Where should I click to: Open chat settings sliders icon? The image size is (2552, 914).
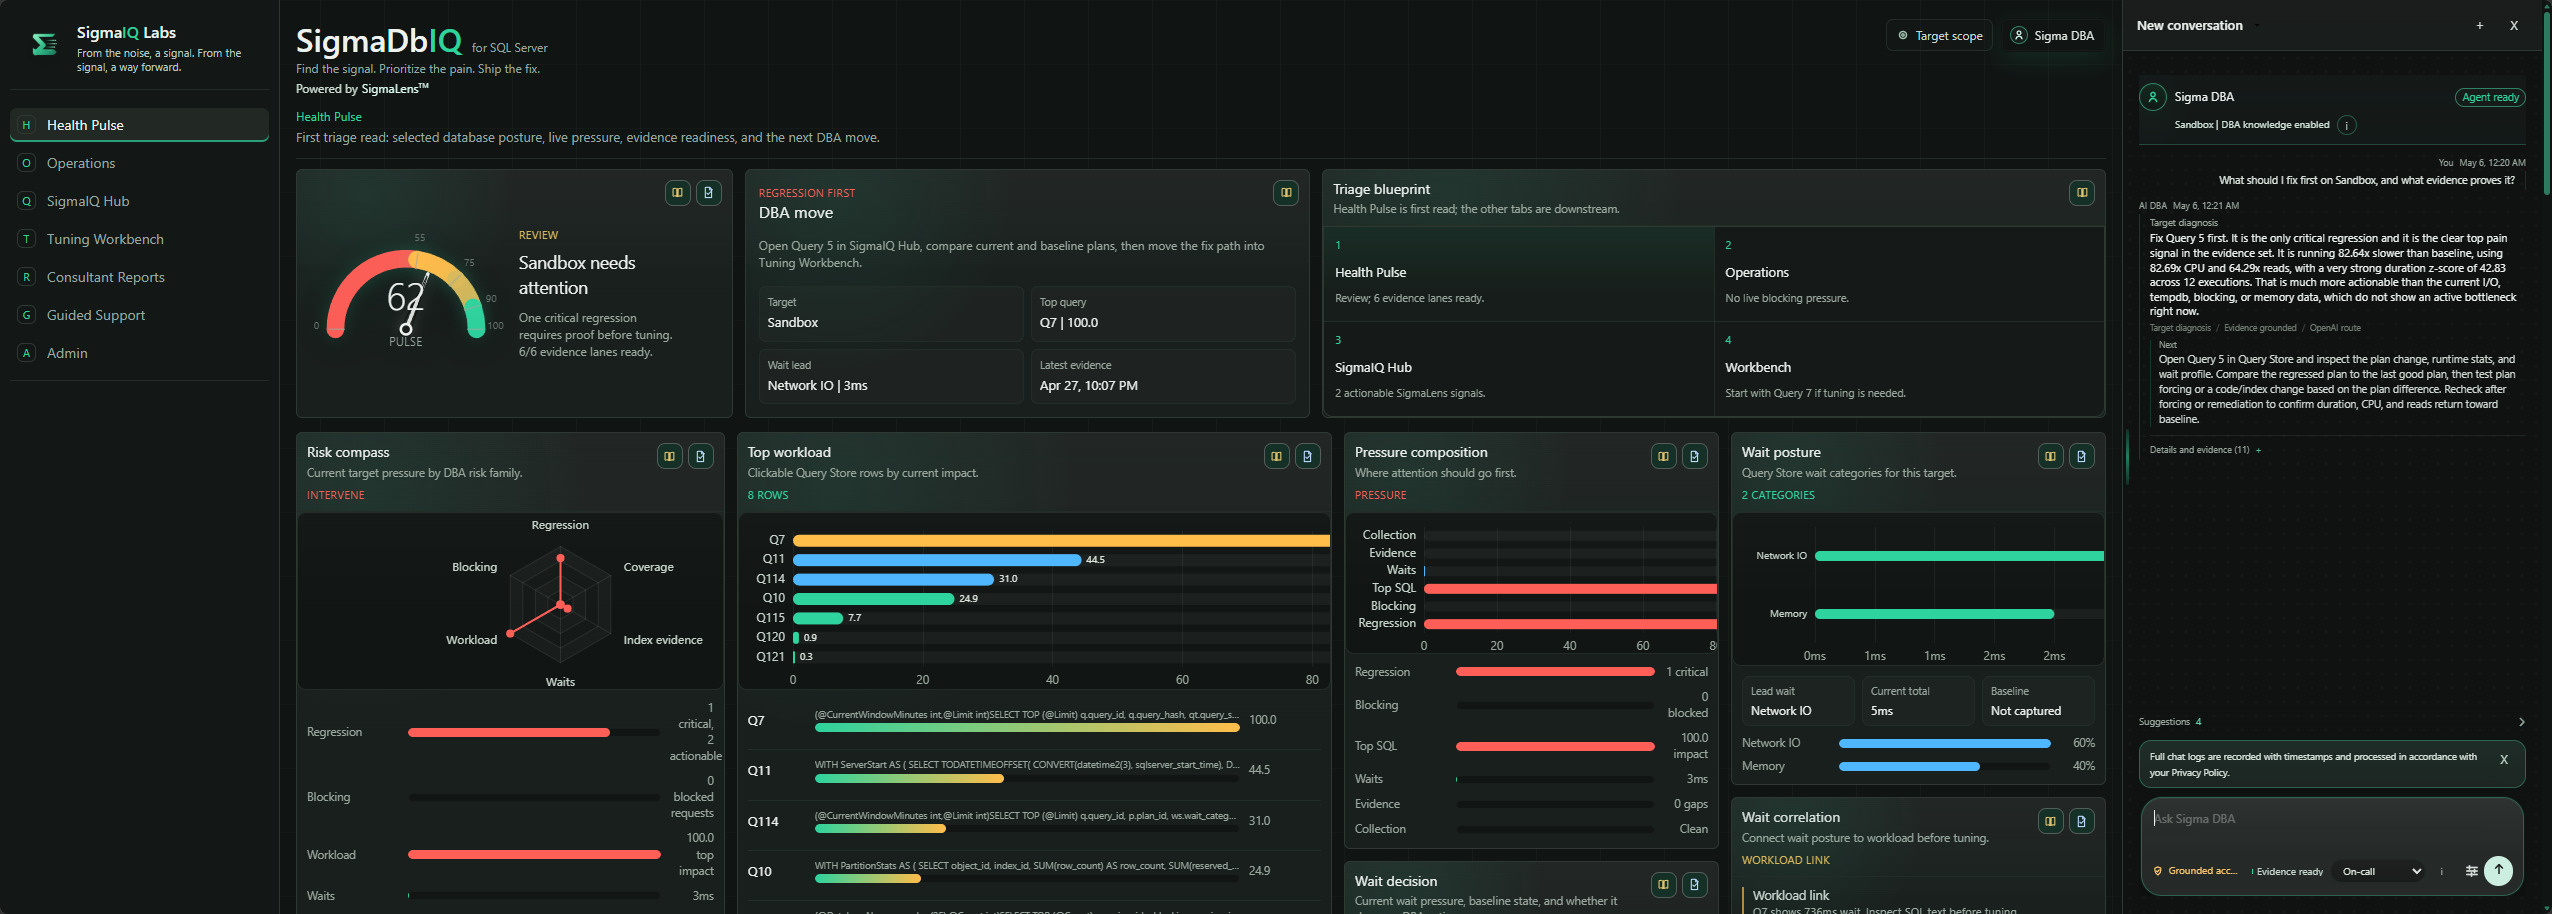(x=2471, y=871)
